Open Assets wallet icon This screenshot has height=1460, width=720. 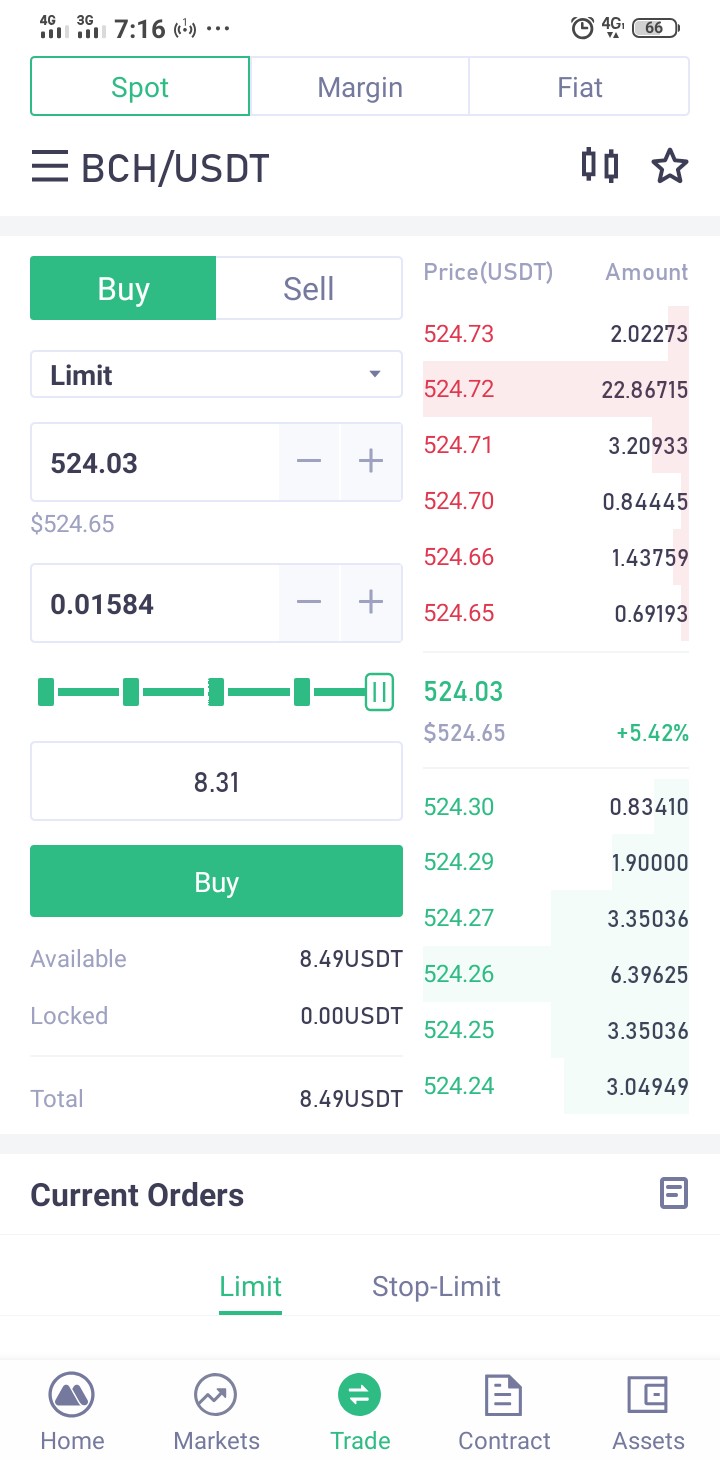click(648, 1412)
